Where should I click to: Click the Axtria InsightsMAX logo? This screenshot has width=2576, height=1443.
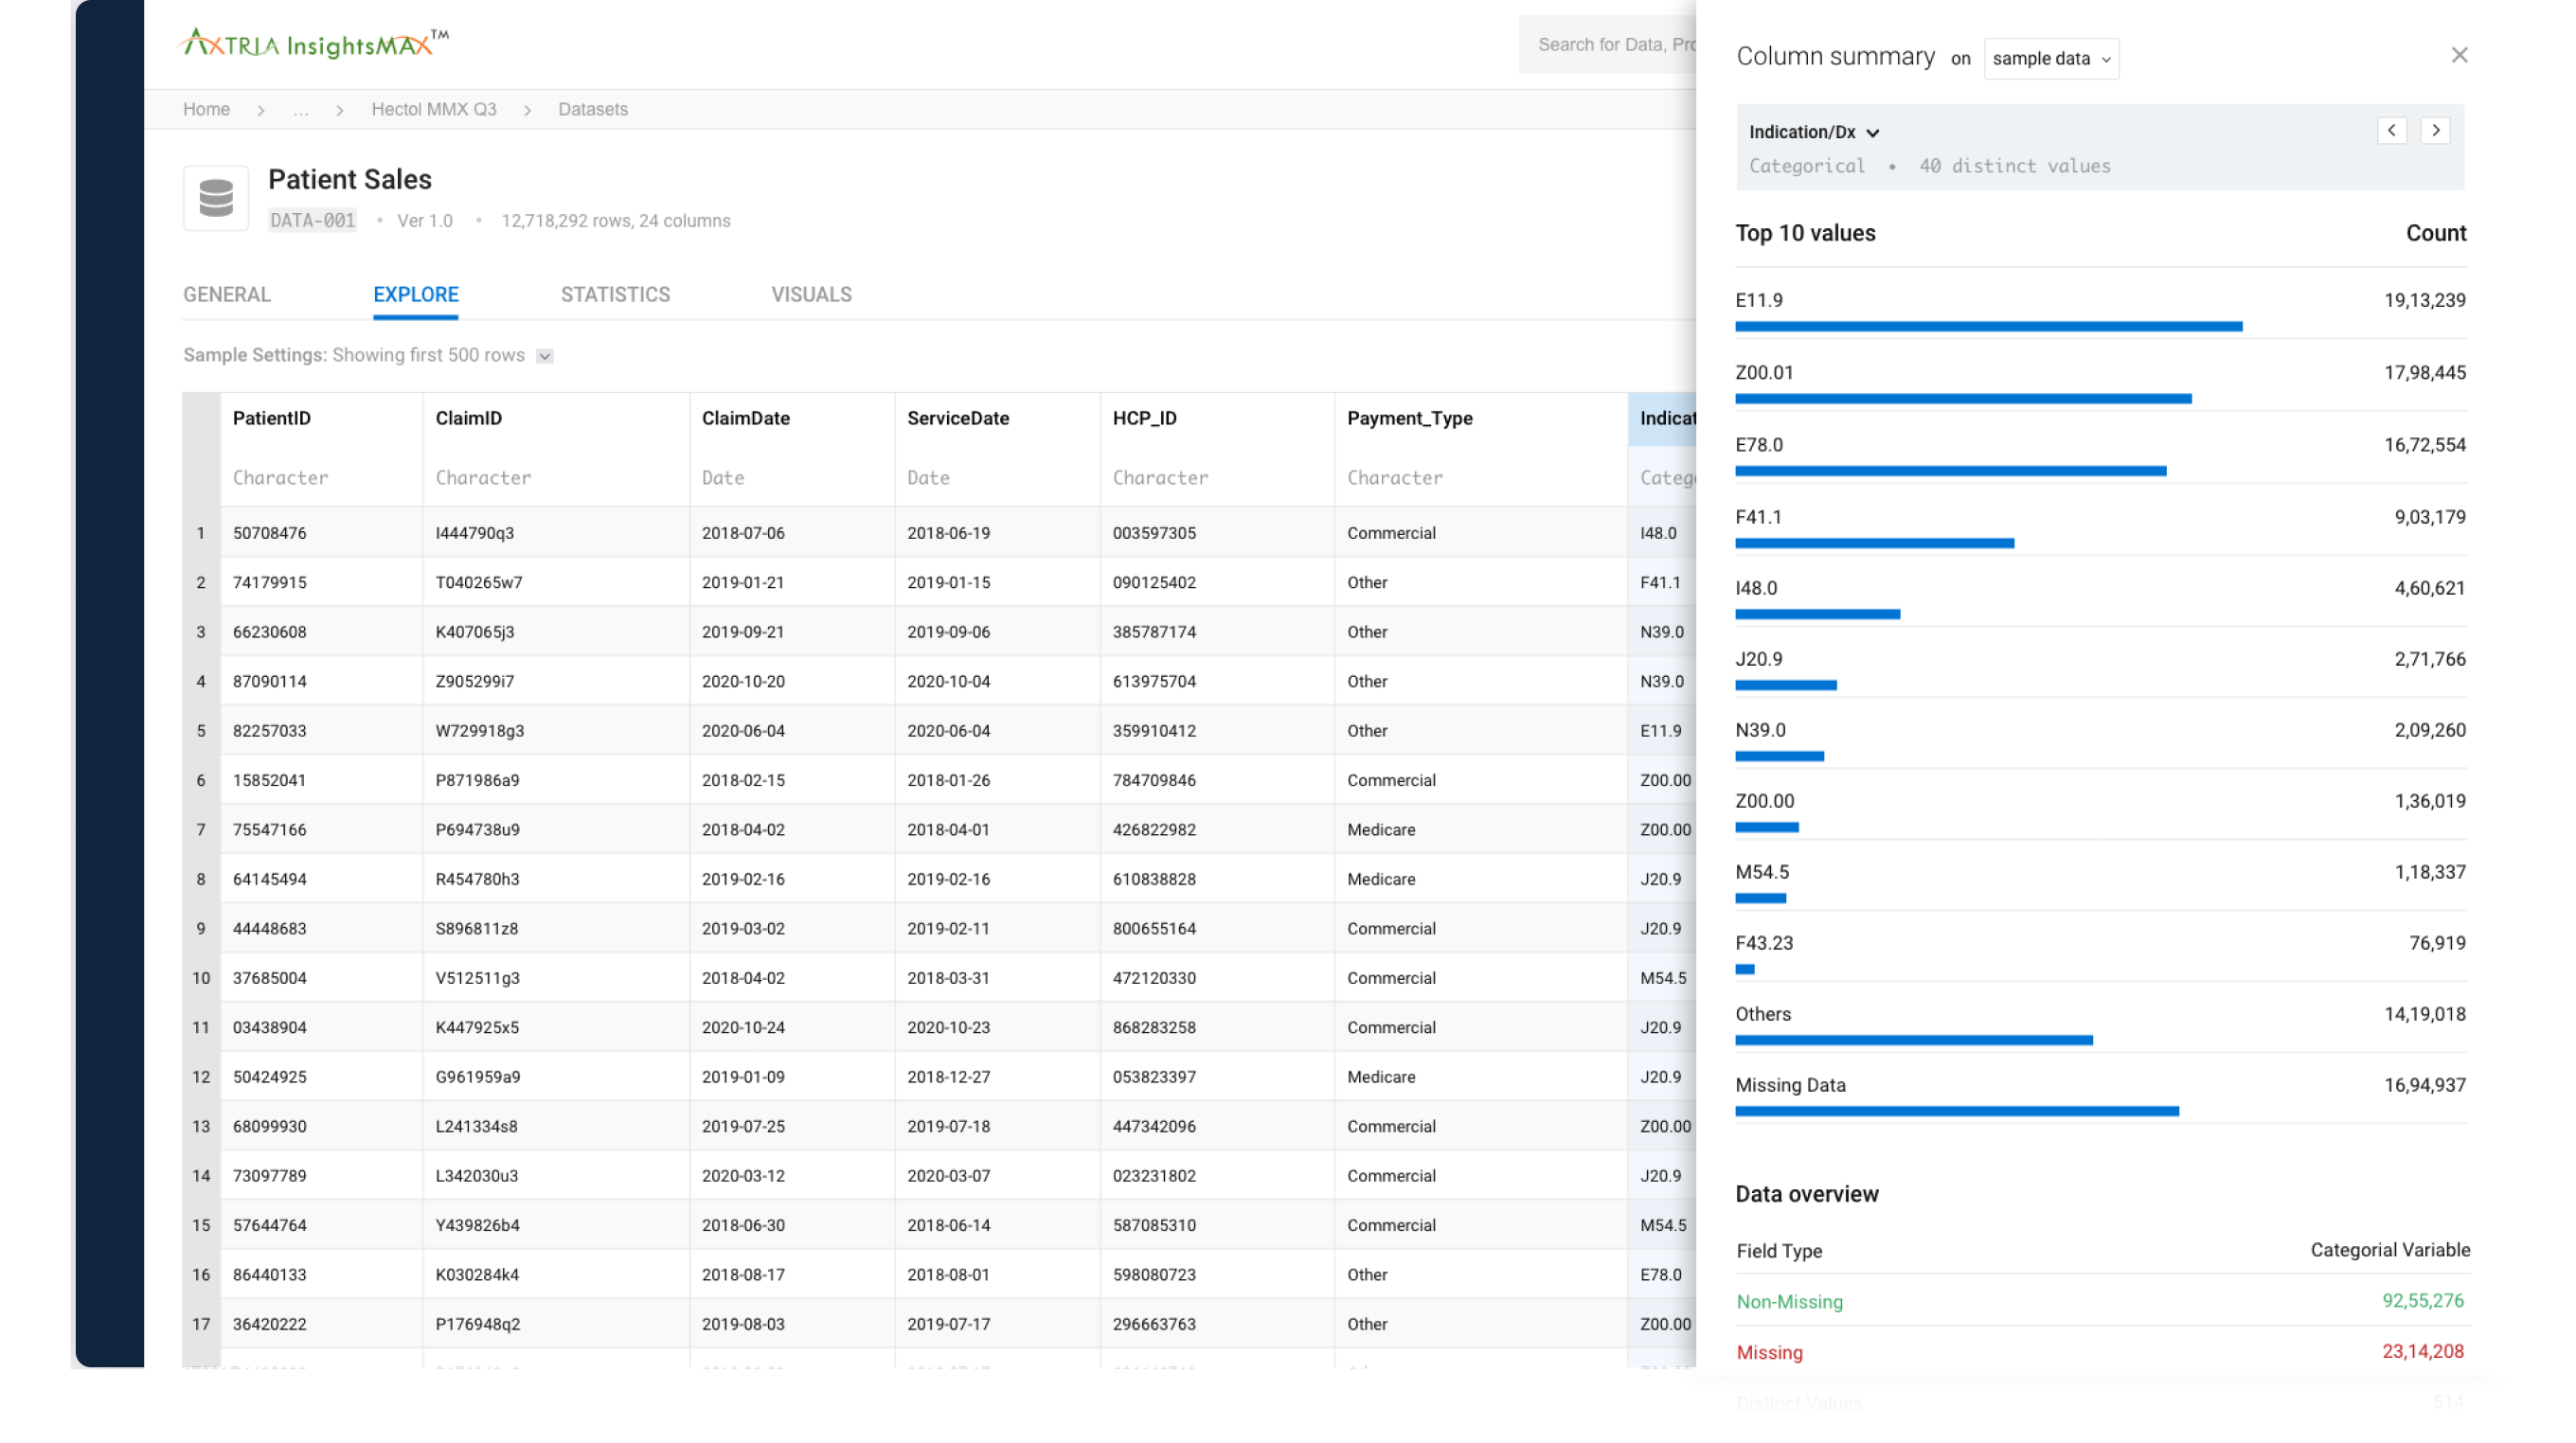(x=311, y=42)
